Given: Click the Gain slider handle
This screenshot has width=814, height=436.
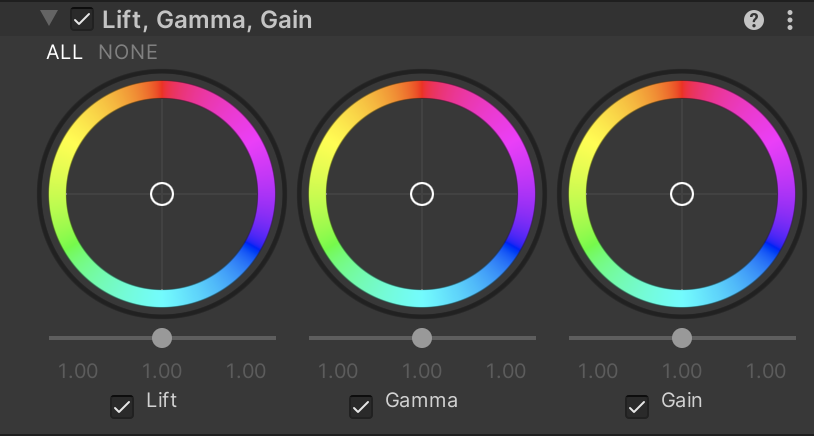Looking at the screenshot, I should pos(682,338).
